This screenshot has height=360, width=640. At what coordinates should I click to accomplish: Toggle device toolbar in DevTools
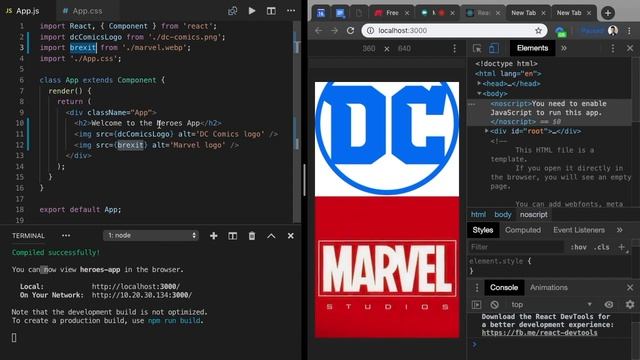pos(493,49)
